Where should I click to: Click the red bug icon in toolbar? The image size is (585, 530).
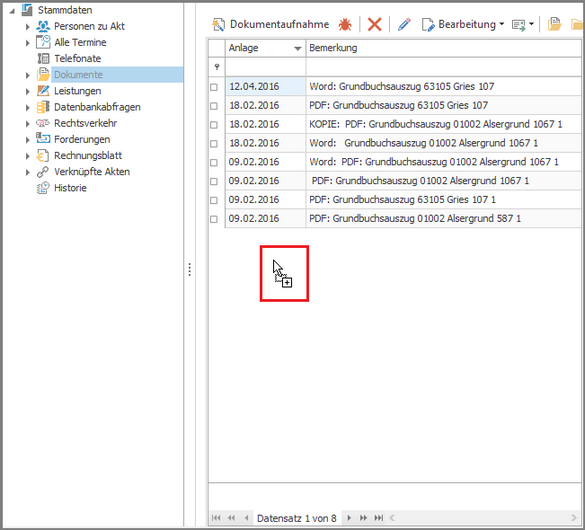pyautogui.click(x=345, y=25)
